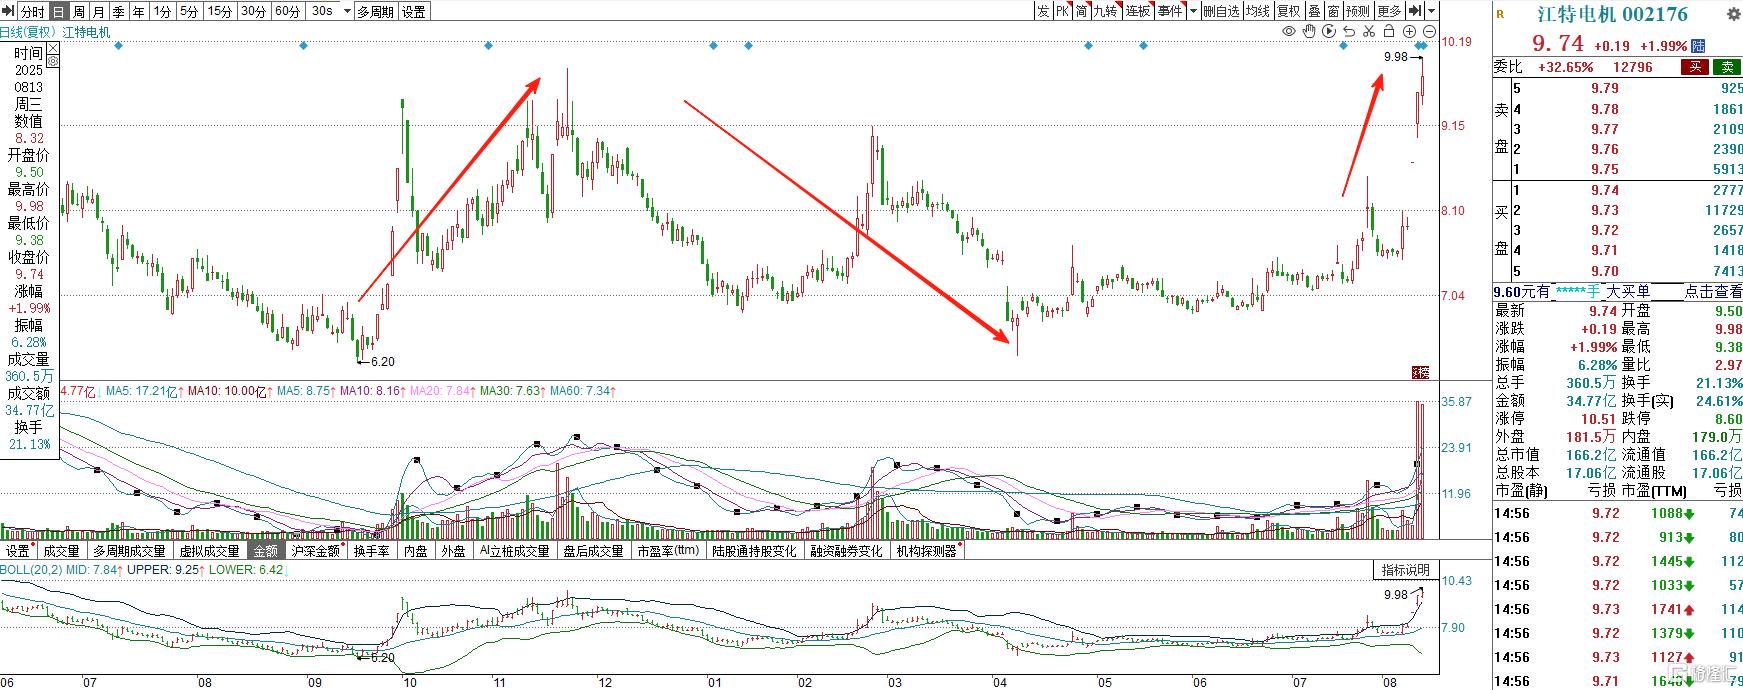Click the 多周期 multi-period button
This screenshot has width=1743, height=690.
point(375,11)
